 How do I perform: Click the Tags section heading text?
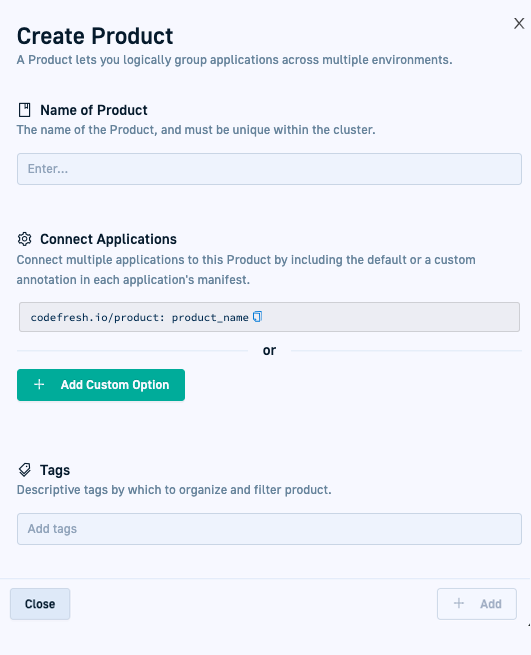pos(55,470)
